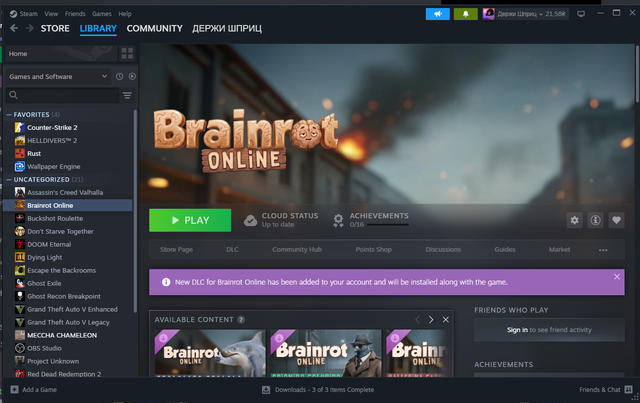Screen dimensions: 640x403
Task: Select the Wallpaper Engine icon
Action: point(20,167)
